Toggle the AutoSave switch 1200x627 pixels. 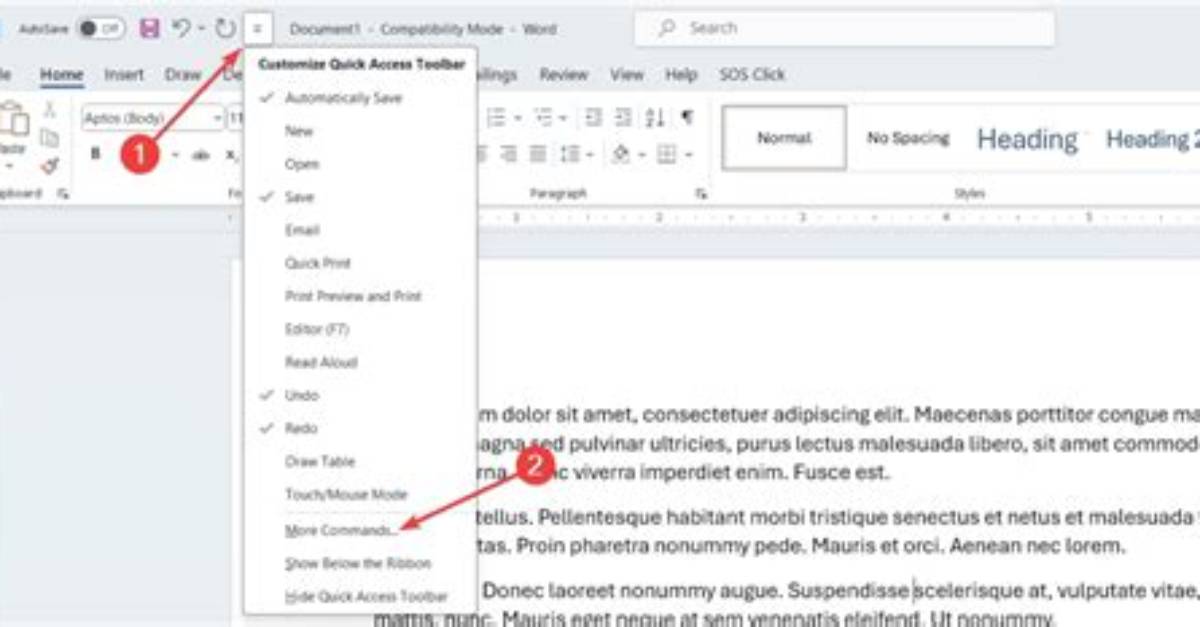[101, 29]
